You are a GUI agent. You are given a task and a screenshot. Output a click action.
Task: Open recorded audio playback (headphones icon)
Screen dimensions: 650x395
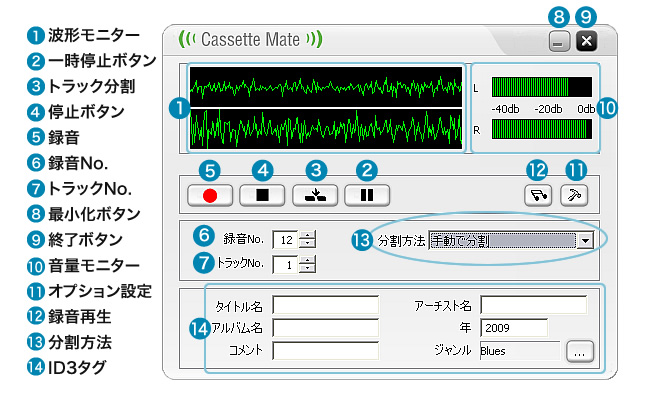pyautogui.click(x=538, y=195)
